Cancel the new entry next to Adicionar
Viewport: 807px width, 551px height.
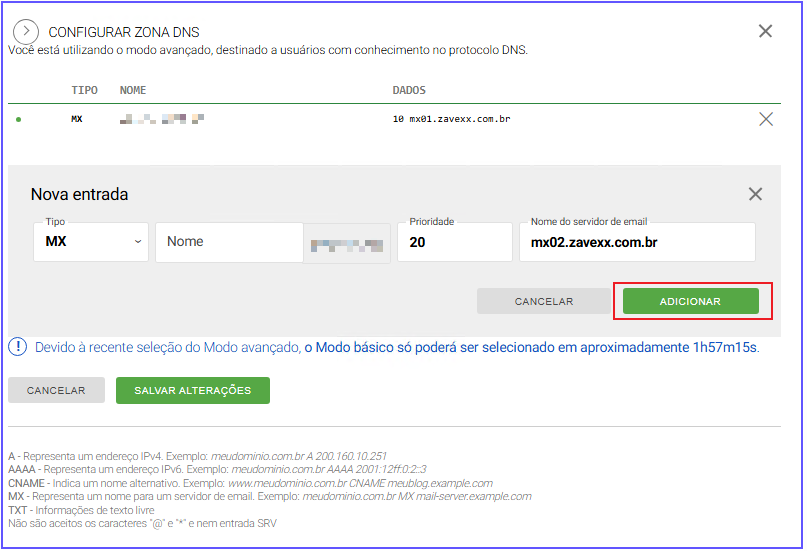click(x=543, y=301)
